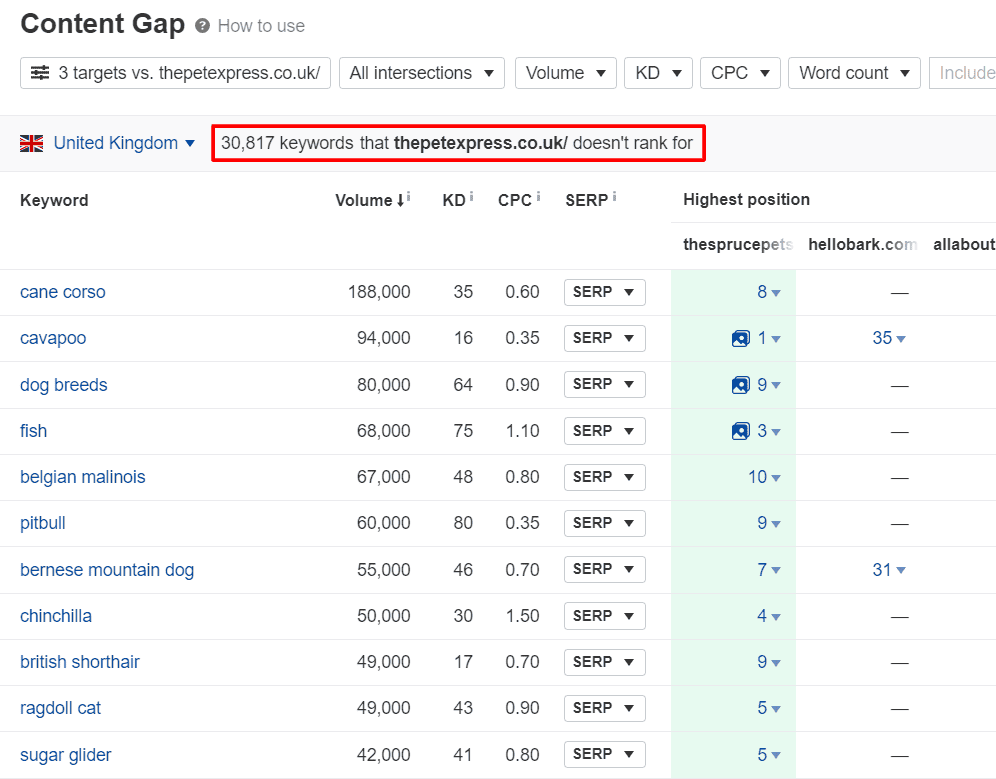
Task: Click the SERP column info icon
Action: pos(614,197)
